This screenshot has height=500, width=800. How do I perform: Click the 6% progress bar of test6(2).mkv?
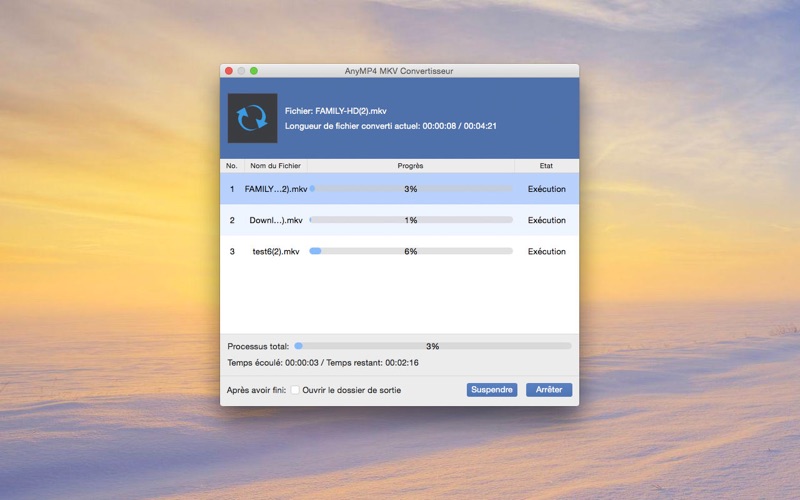411,251
